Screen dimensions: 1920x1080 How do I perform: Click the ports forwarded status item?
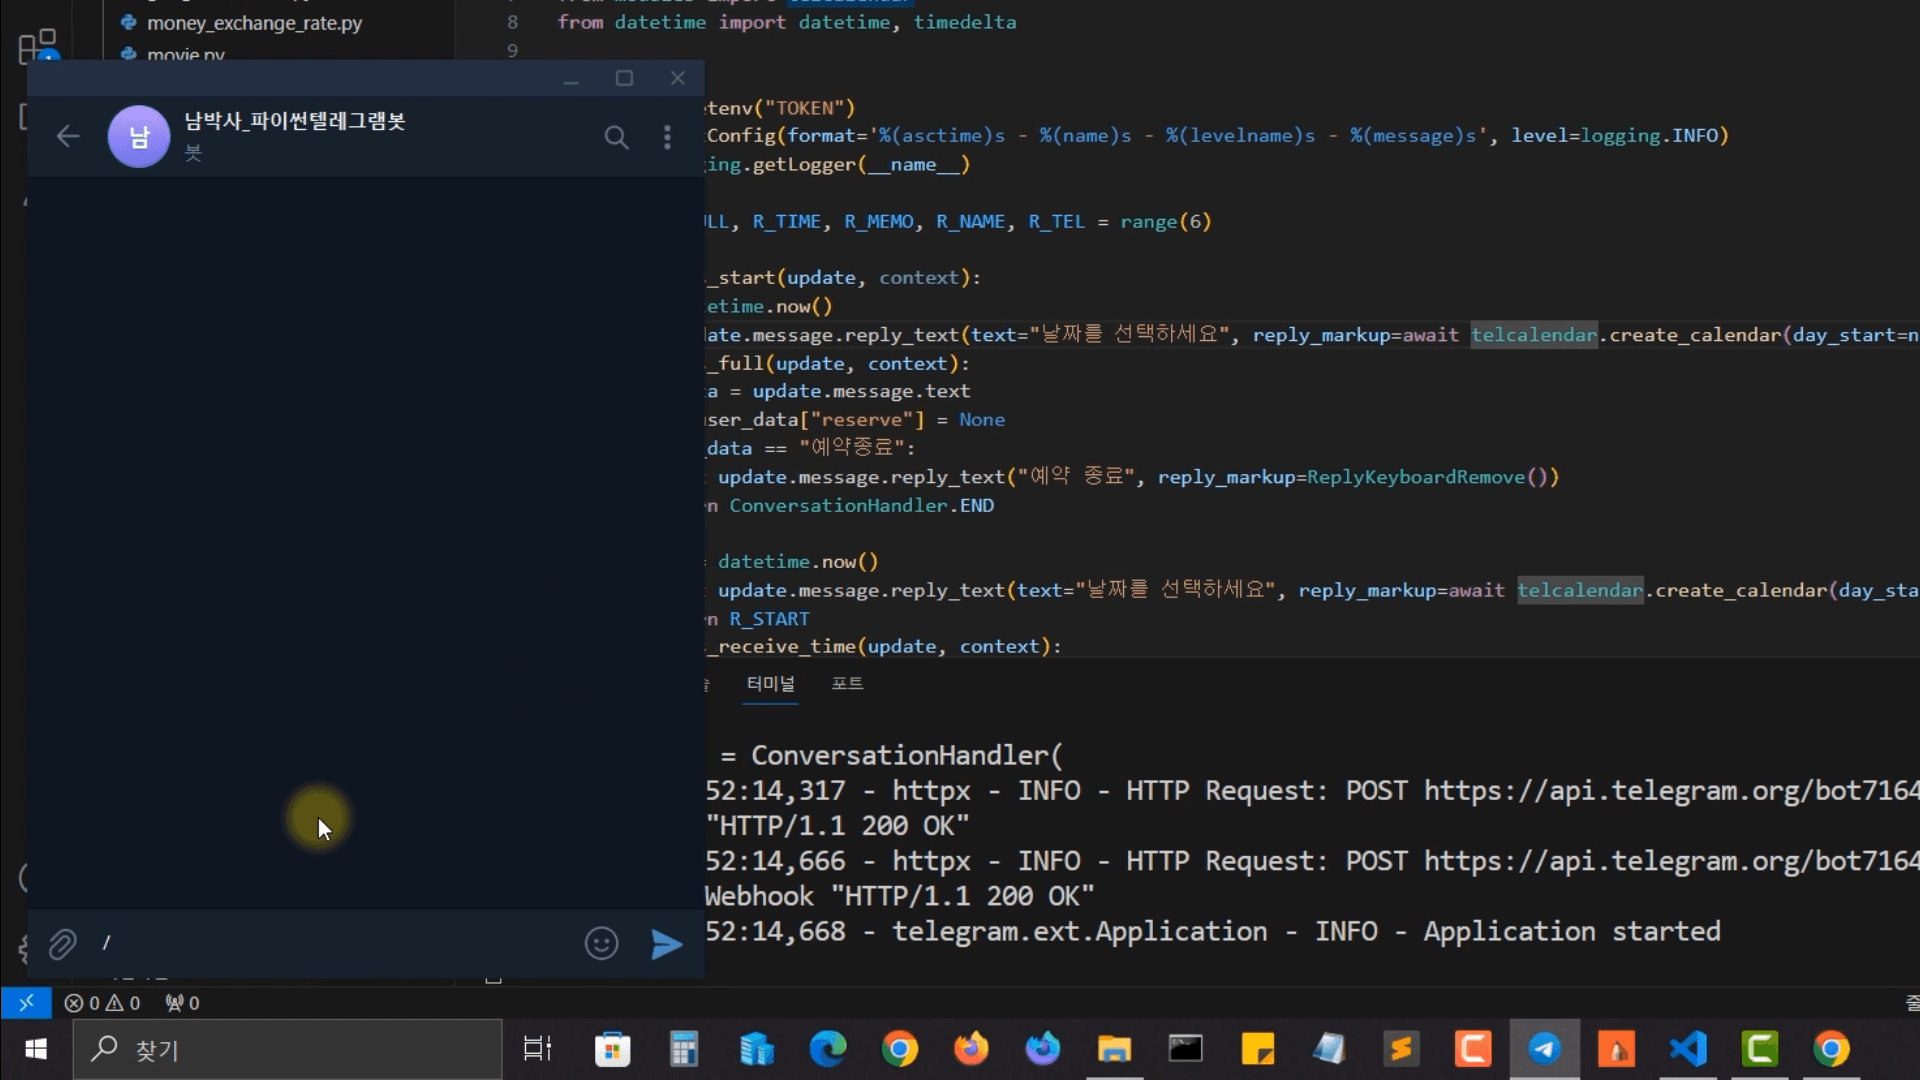point(183,1003)
